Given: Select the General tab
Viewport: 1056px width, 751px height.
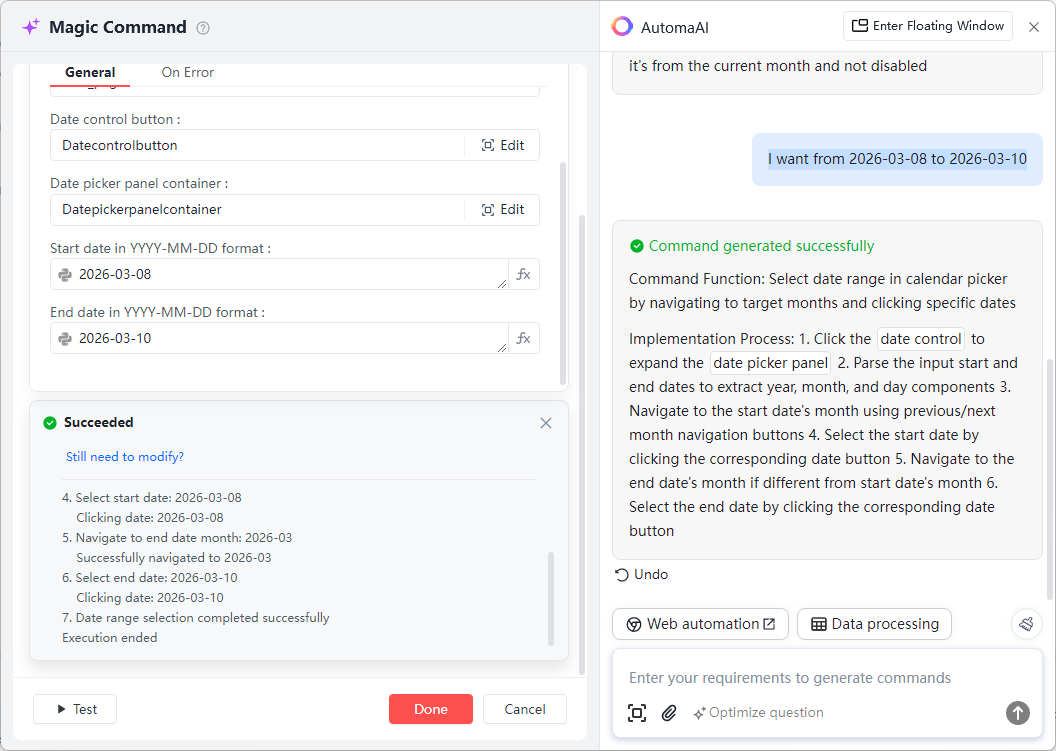Looking at the screenshot, I should point(89,72).
